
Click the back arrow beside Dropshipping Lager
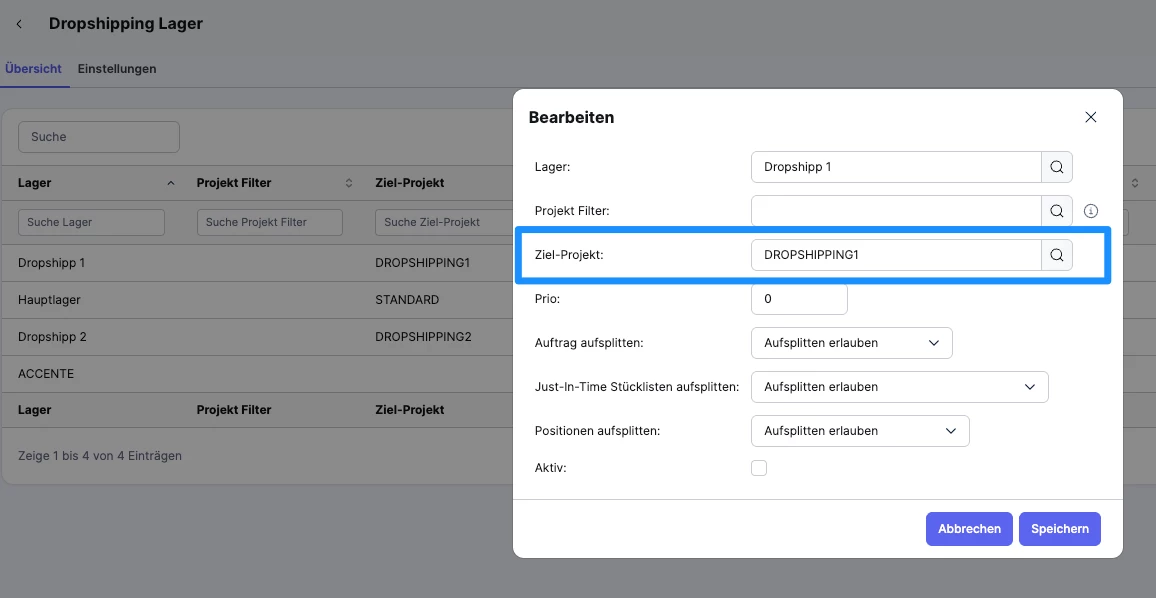pos(19,24)
